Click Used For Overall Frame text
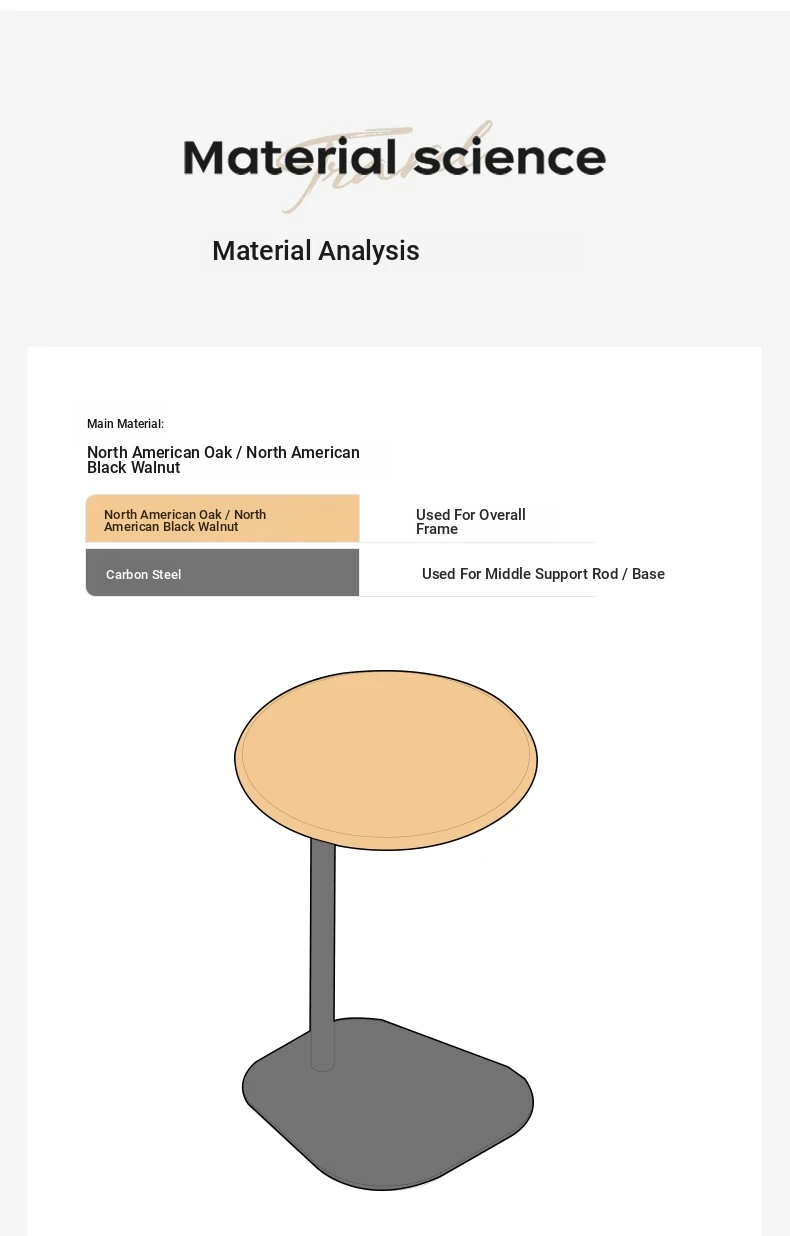 click(470, 522)
